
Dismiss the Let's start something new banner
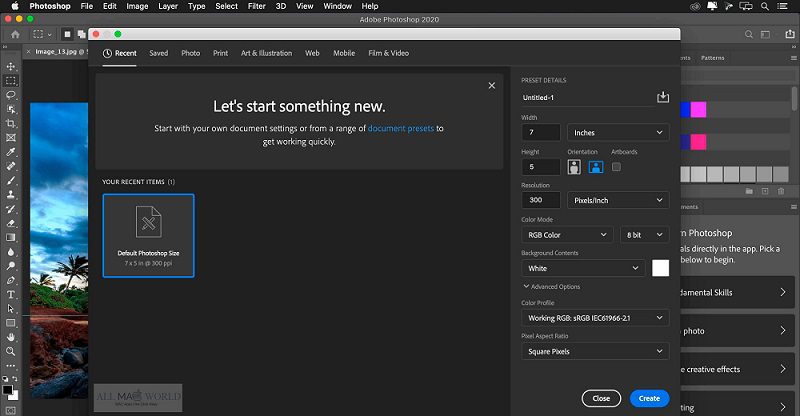[x=491, y=86]
